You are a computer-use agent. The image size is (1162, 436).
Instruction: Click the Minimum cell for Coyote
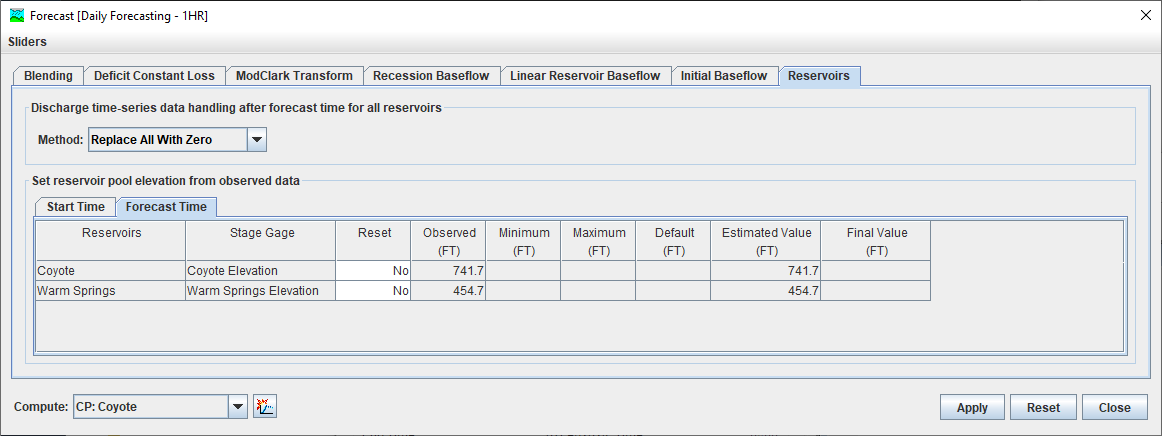tap(524, 271)
